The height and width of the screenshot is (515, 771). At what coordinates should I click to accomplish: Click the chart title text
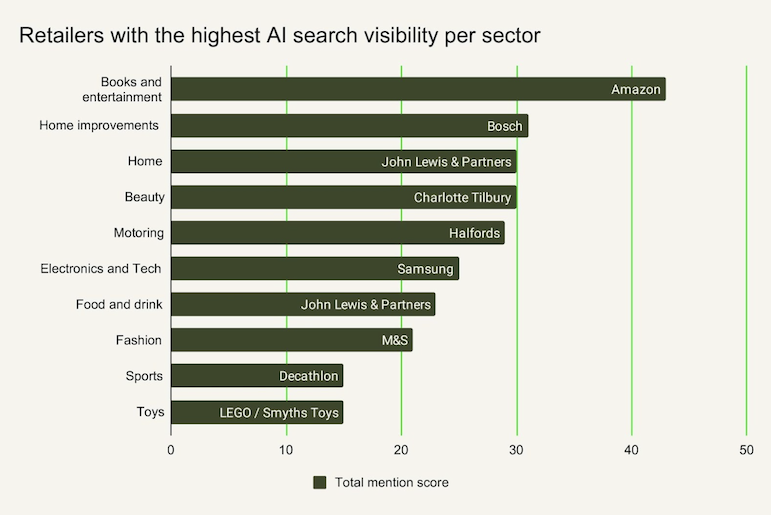click(280, 36)
